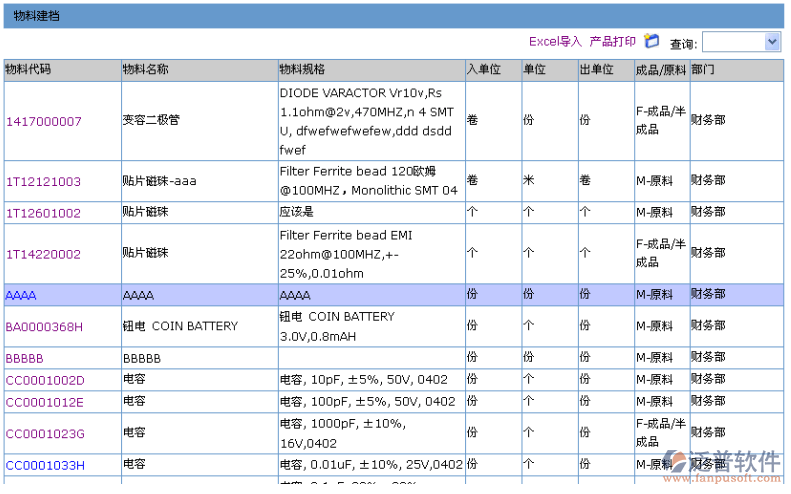Screen dimensions: 791x494
Task: Open material code CC0001033H
Action: coord(46,465)
